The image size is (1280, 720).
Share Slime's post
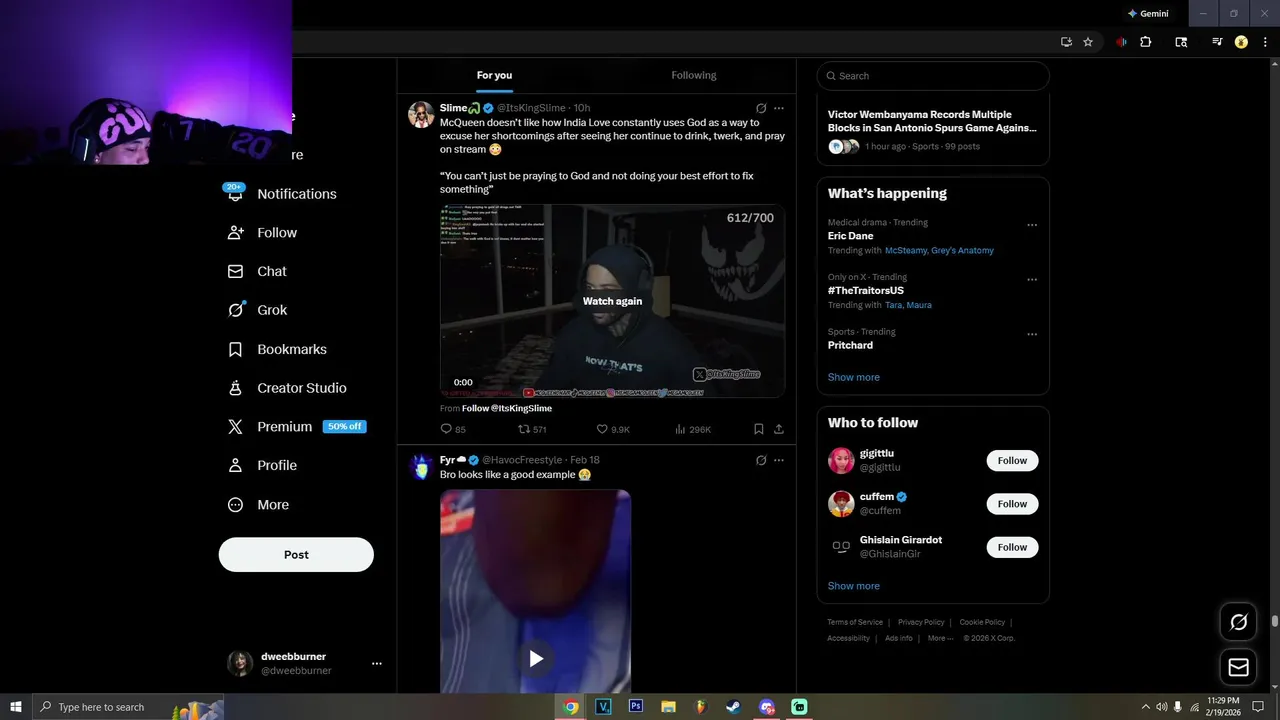779,429
